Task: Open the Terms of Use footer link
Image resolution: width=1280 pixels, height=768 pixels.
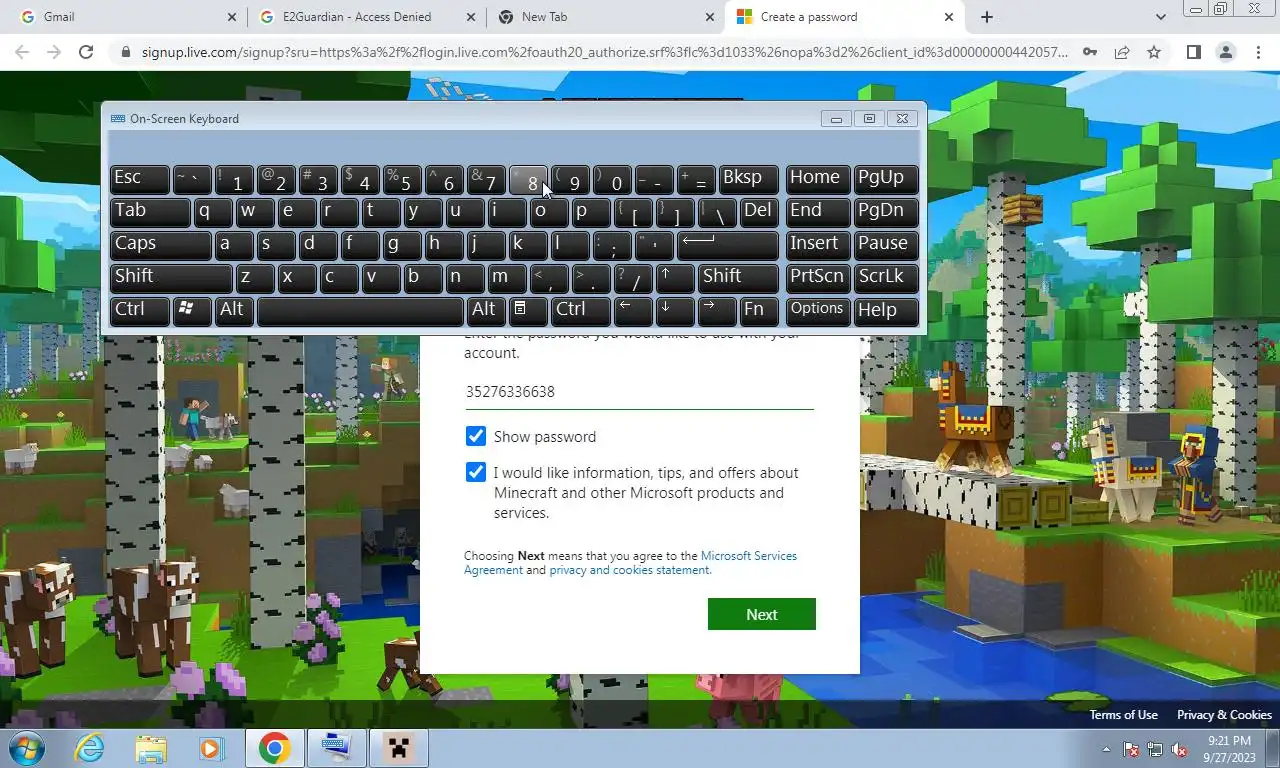Action: point(1124,715)
